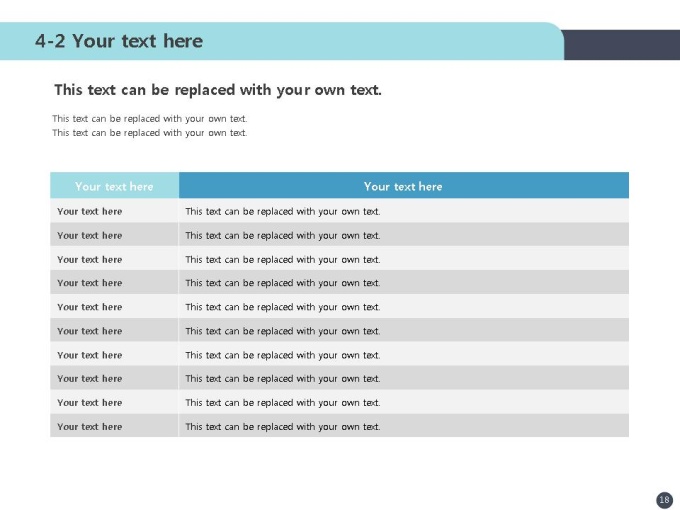Select 'Your text here' in last table row
This screenshot has width=680, height=510.
[x=89, y=427]
